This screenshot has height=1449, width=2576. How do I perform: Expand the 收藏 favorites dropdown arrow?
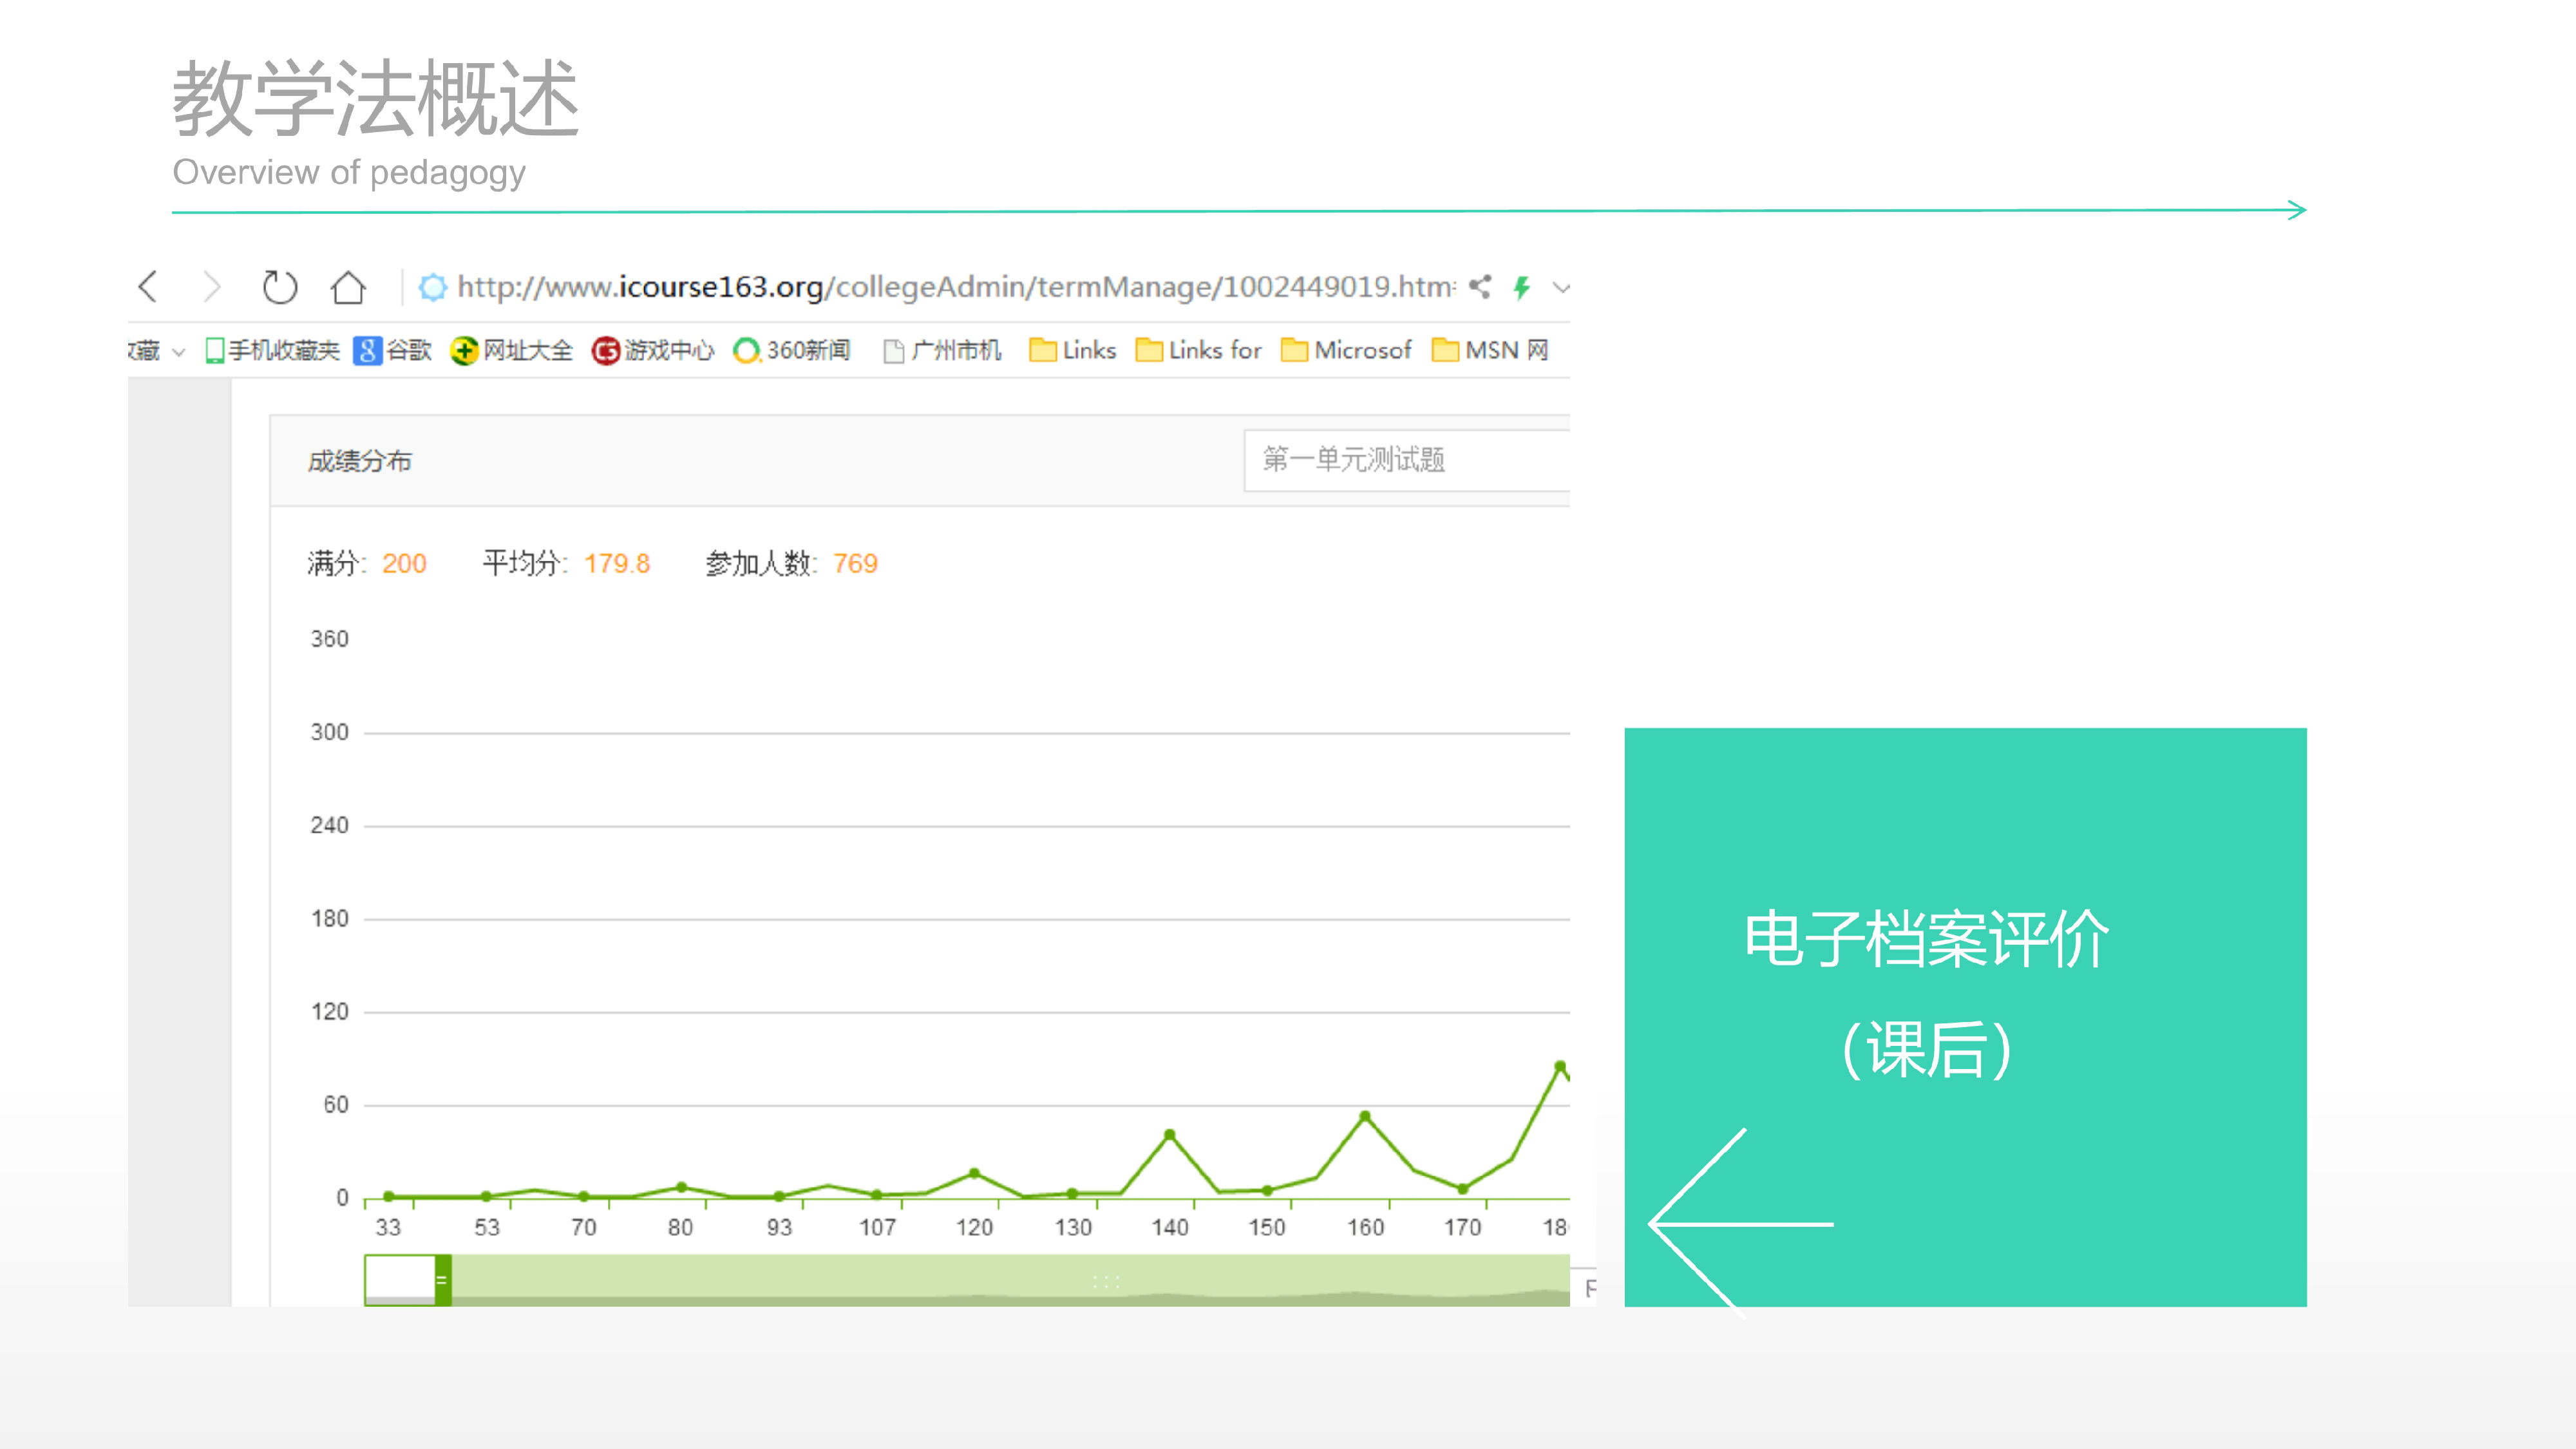[x=179, y=352]
